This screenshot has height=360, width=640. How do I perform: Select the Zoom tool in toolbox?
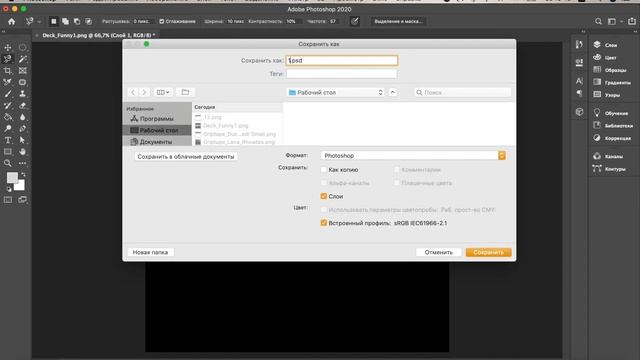[x=8, y=163]
